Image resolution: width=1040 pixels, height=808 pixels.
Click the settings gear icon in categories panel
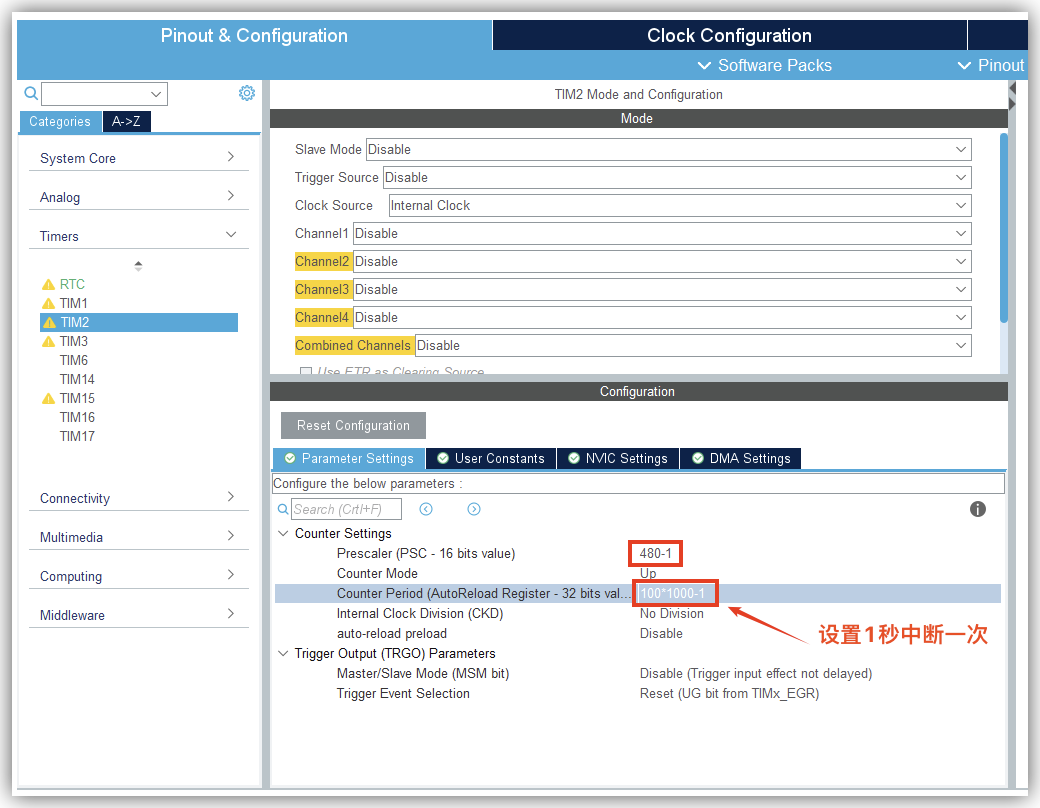[x=247, y=93]
